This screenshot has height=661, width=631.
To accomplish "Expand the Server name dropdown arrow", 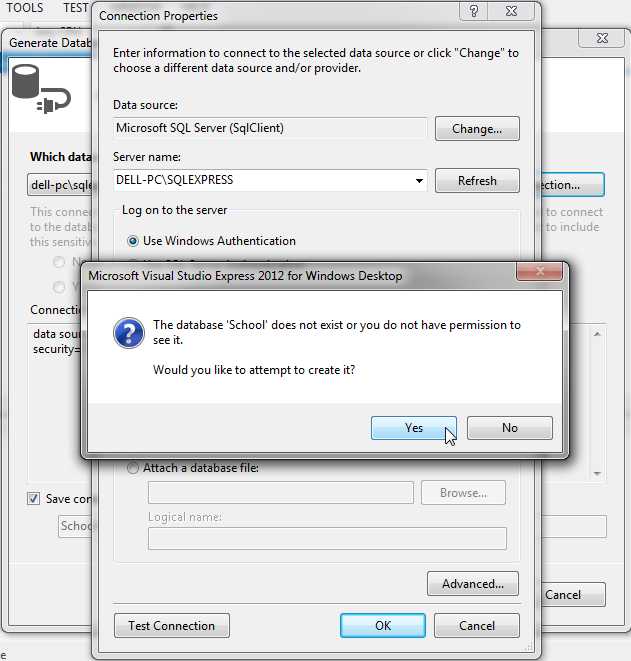I will click(419, 181).
